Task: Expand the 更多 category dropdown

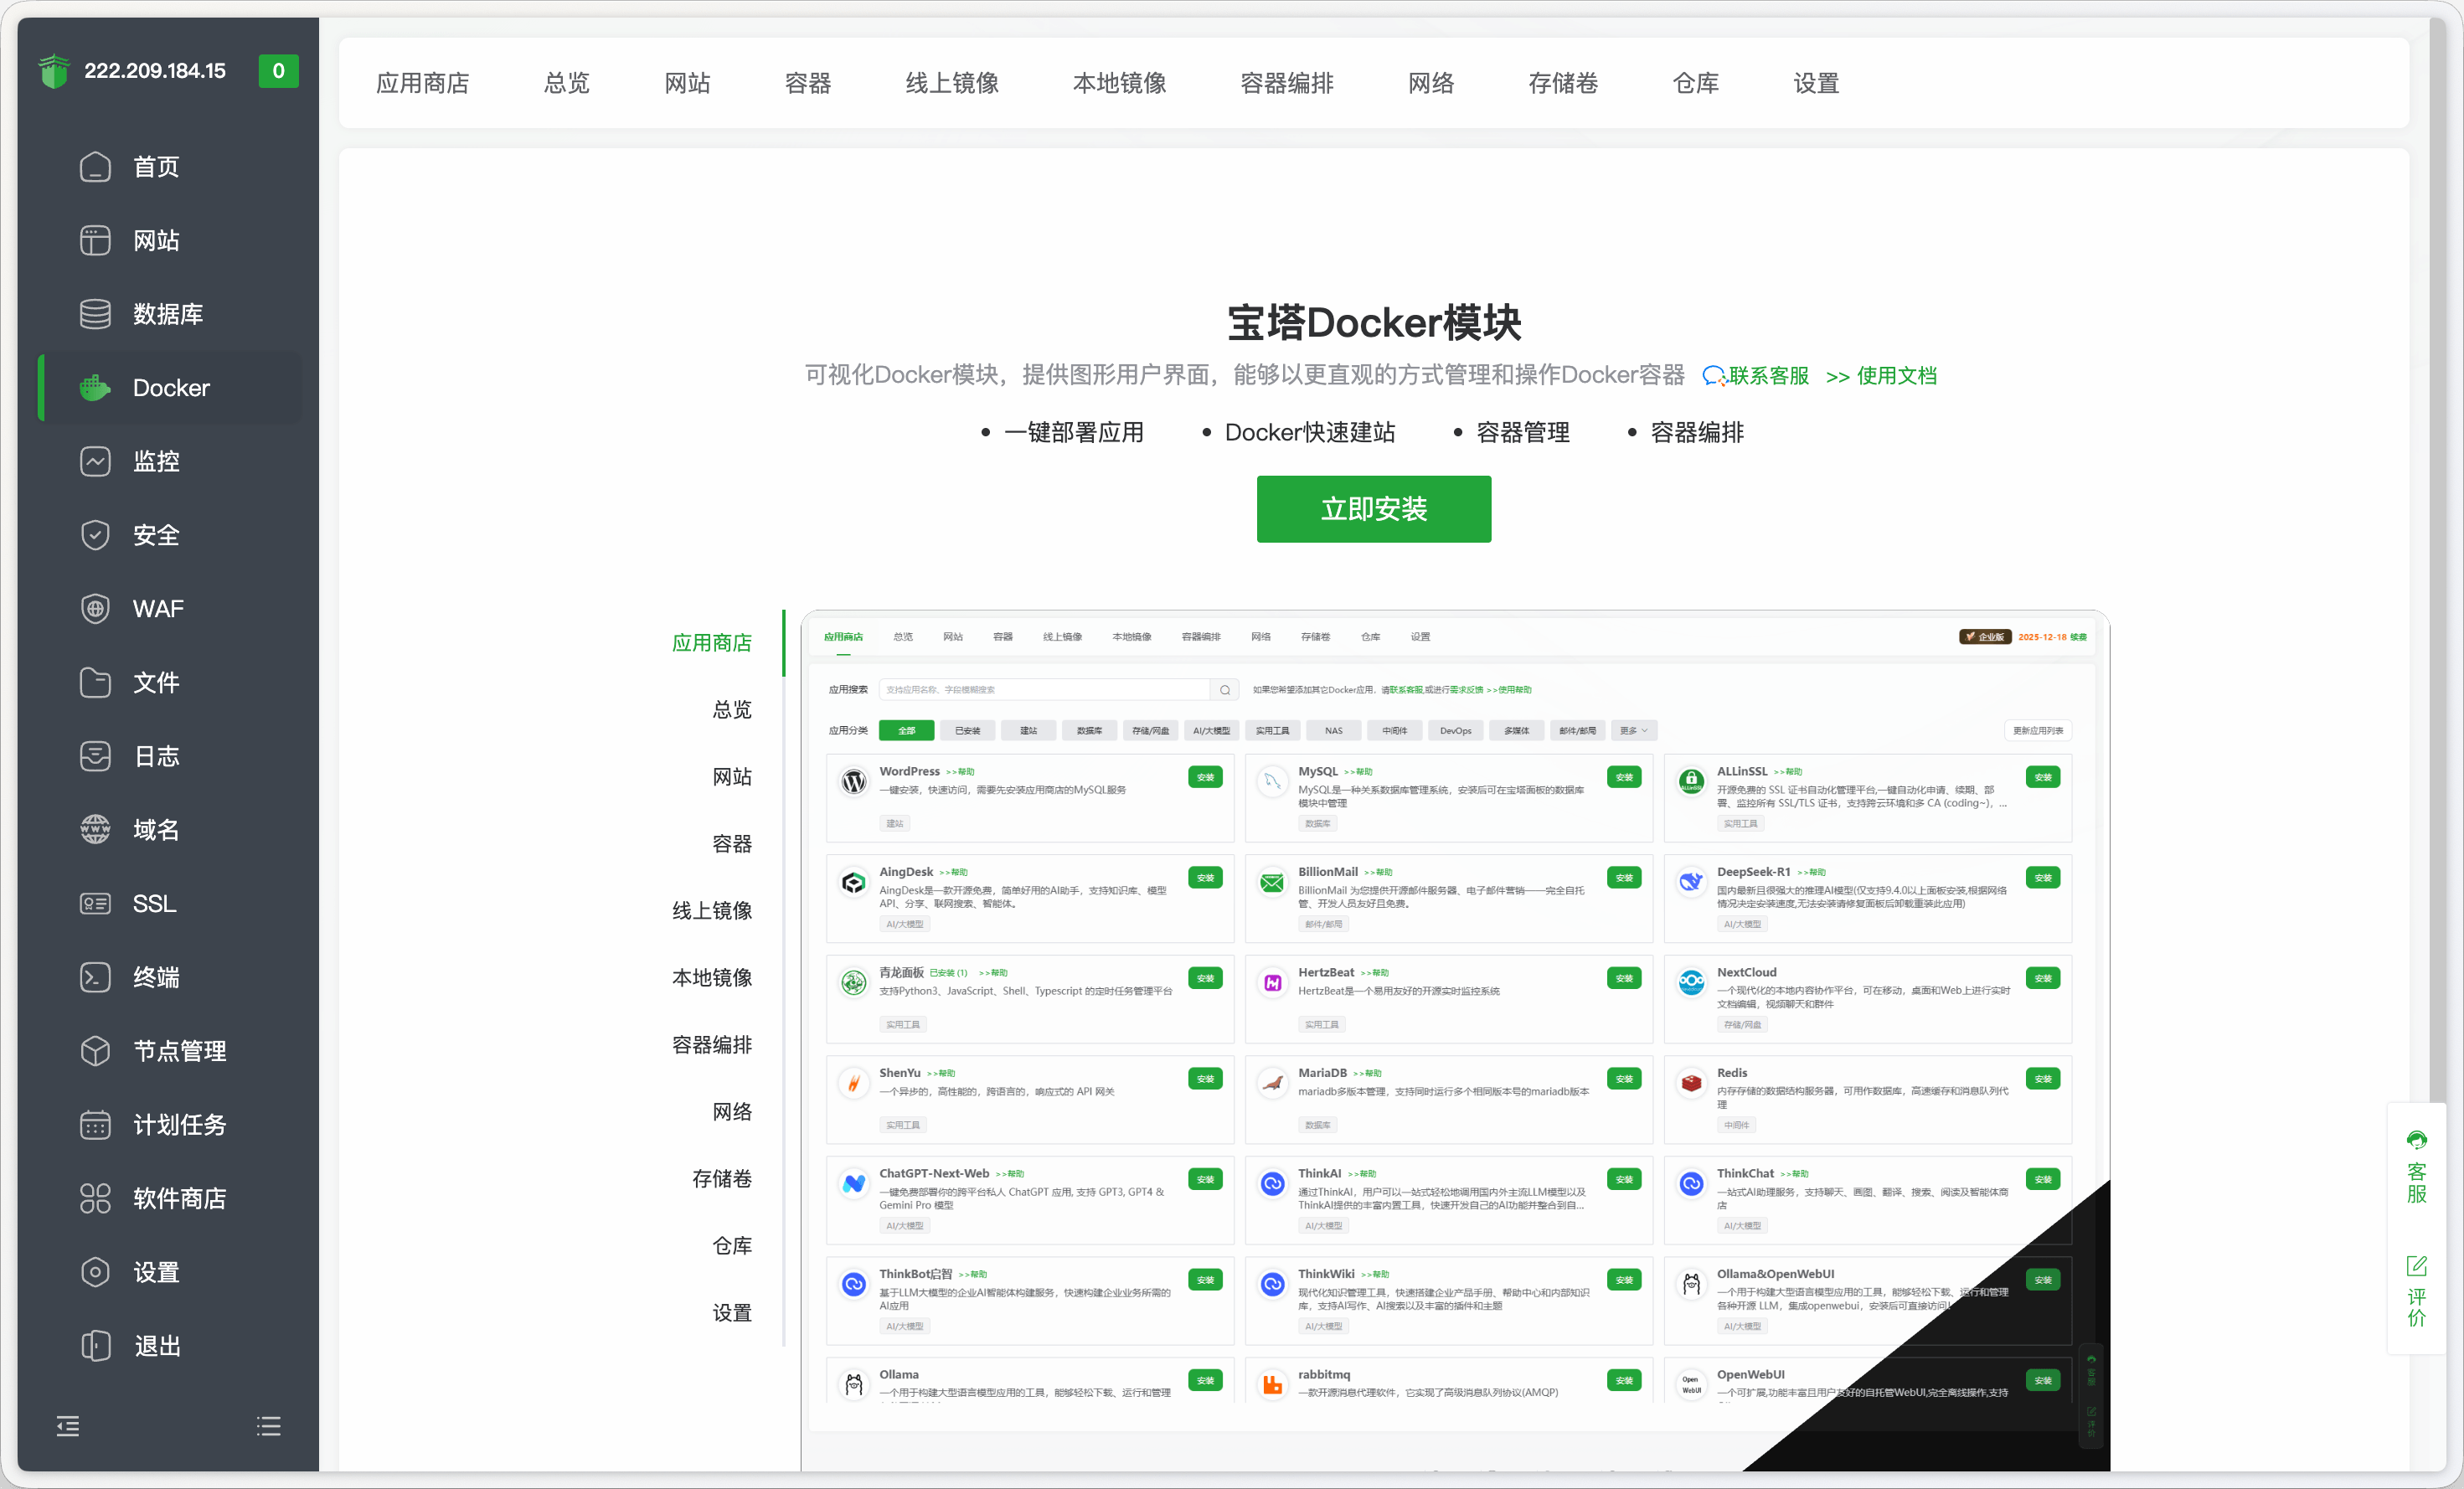Action: 1633,730
